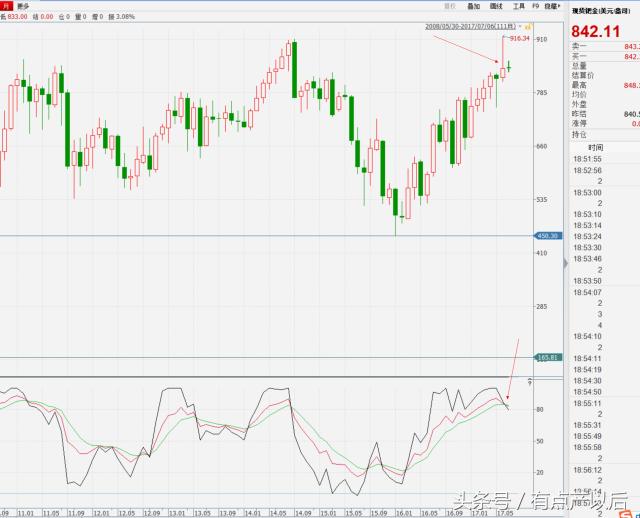Click the greyed 复权 toolbar item
Screen dimensions: 640x518
[450, 6]
